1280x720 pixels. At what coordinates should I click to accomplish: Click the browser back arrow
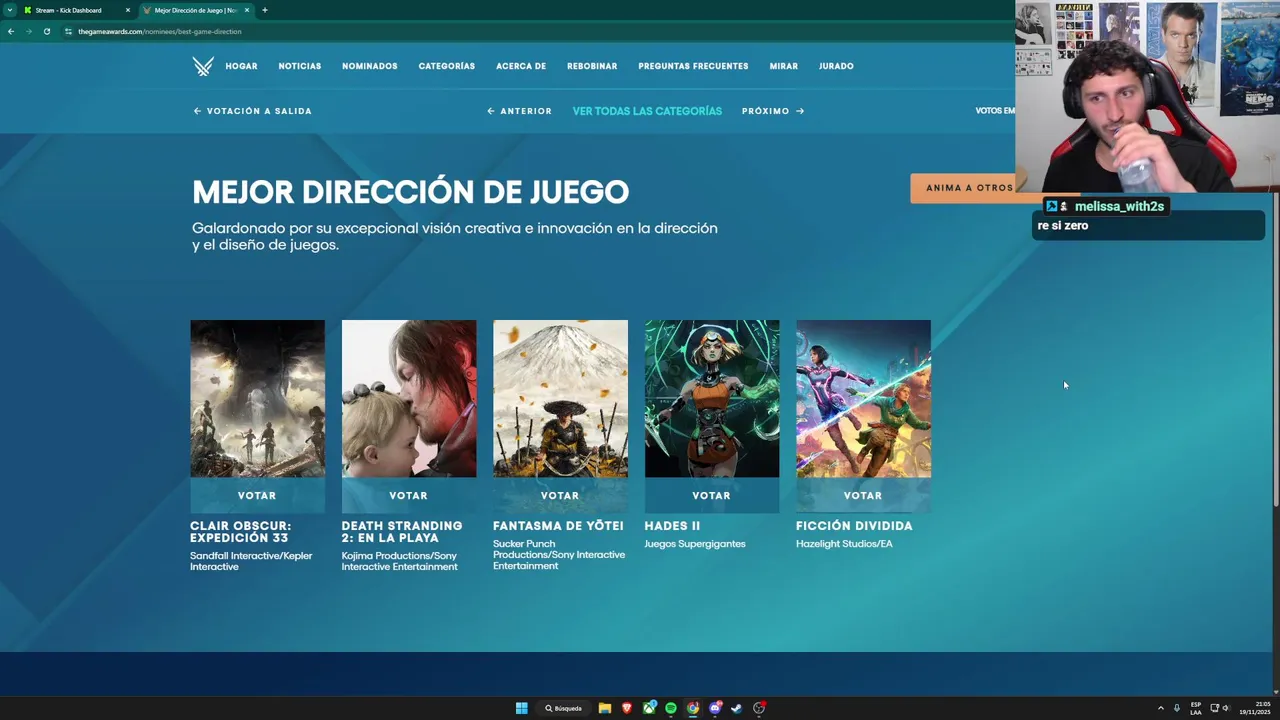(x=11, y=31)
